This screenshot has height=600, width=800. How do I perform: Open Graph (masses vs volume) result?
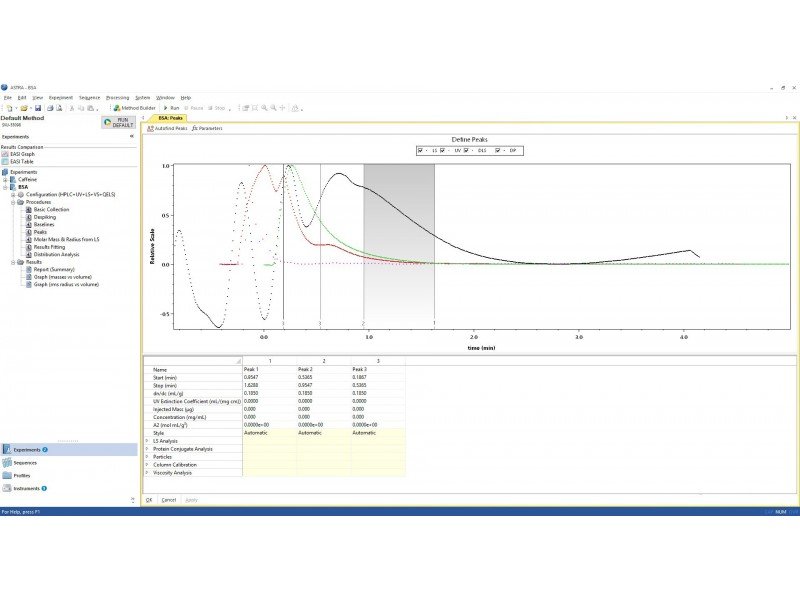pos(59,277)
